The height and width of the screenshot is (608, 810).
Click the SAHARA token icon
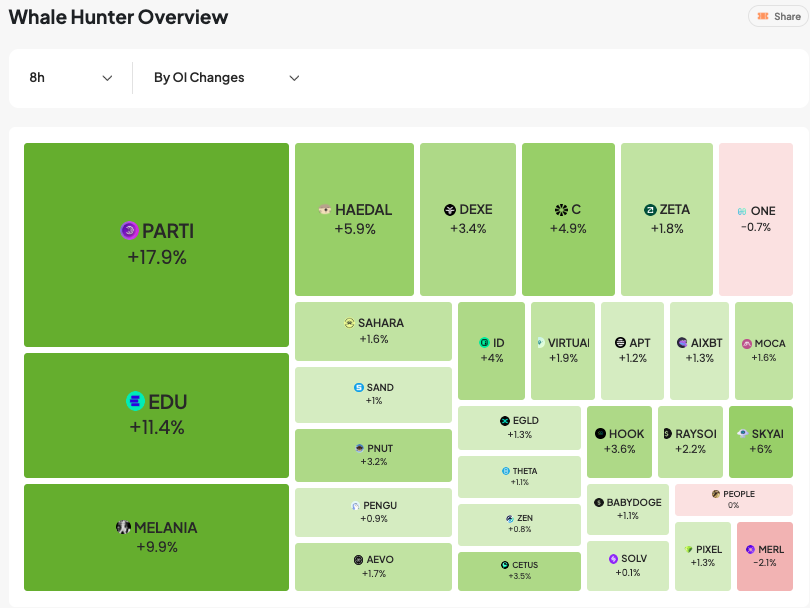(x=349, y=323)
